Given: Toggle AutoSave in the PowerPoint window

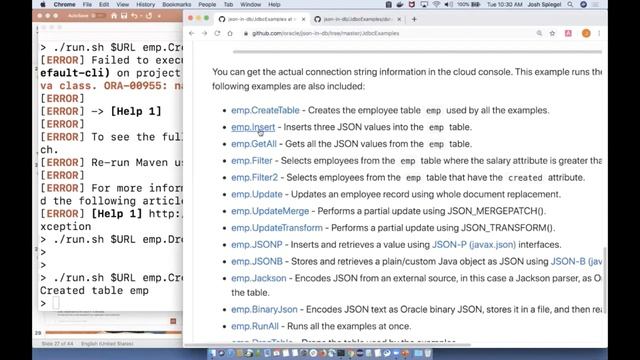Looking at the screenshot, I should pos(100,16).
